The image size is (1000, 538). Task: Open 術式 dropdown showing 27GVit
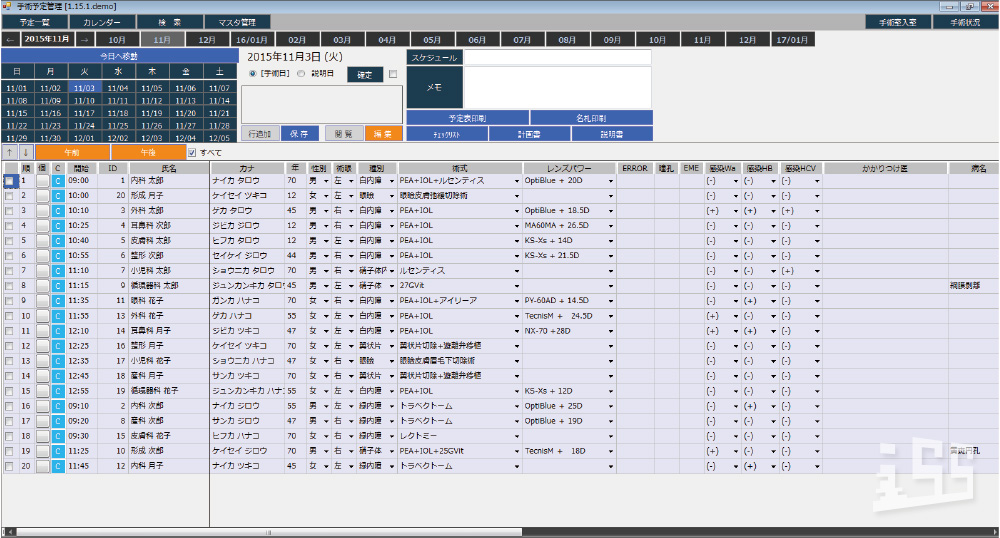[x=517, y=286]
